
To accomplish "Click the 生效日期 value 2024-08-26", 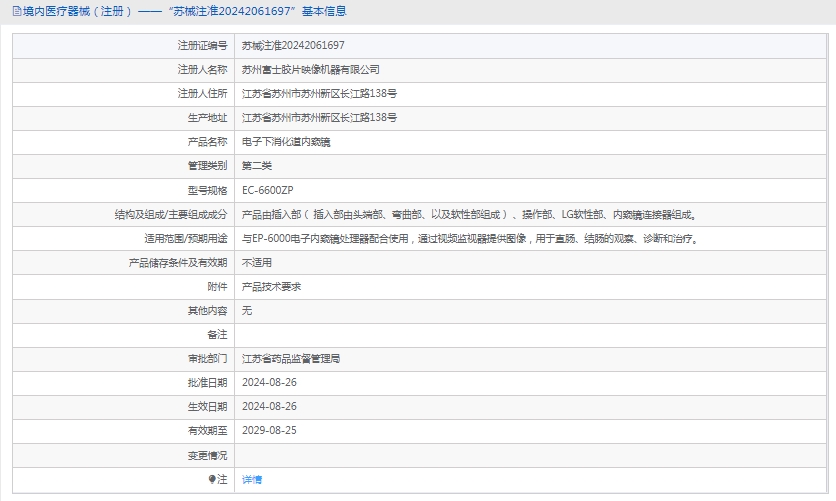I will [x=270, y=406].
